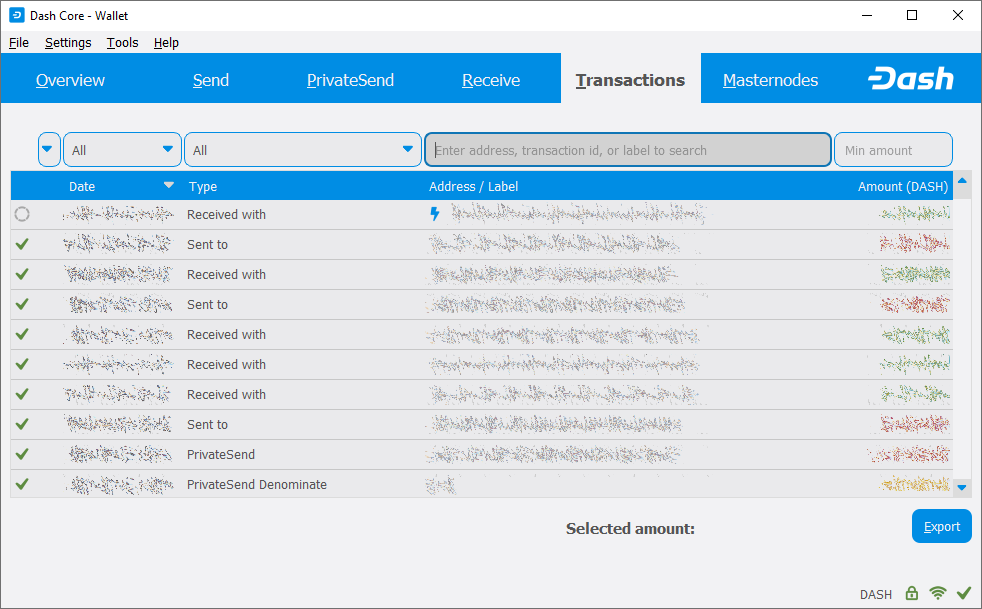Click the confirmed checkmark of PrivateSend Denominate row
The width and height of the screenshot is (982, 609).
(22, 484)
